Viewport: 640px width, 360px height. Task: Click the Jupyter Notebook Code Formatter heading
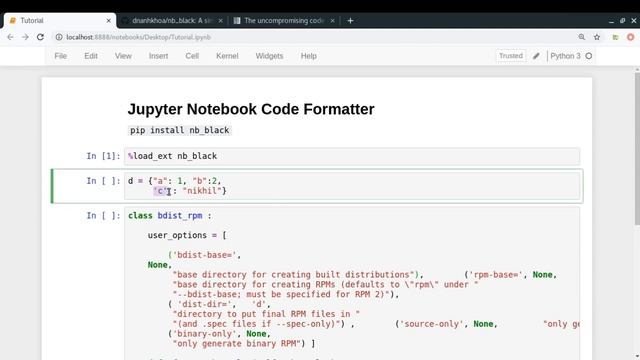[251, 109]
